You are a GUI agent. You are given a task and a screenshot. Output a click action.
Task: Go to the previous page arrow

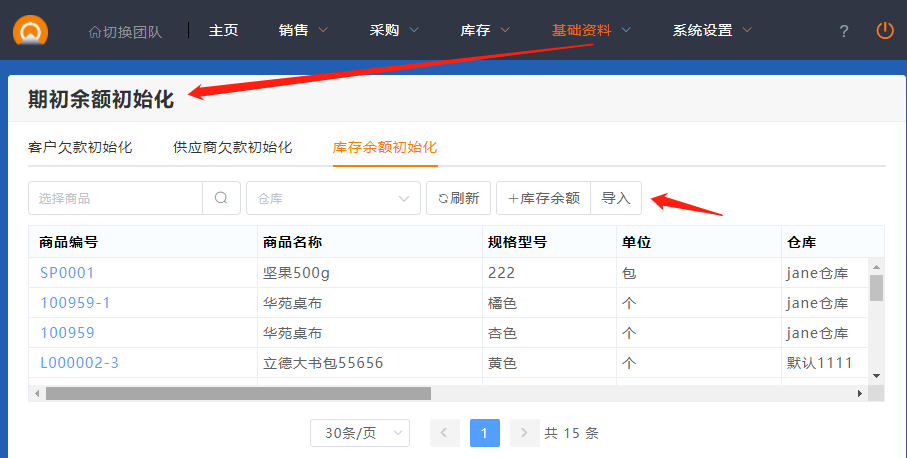445,433
